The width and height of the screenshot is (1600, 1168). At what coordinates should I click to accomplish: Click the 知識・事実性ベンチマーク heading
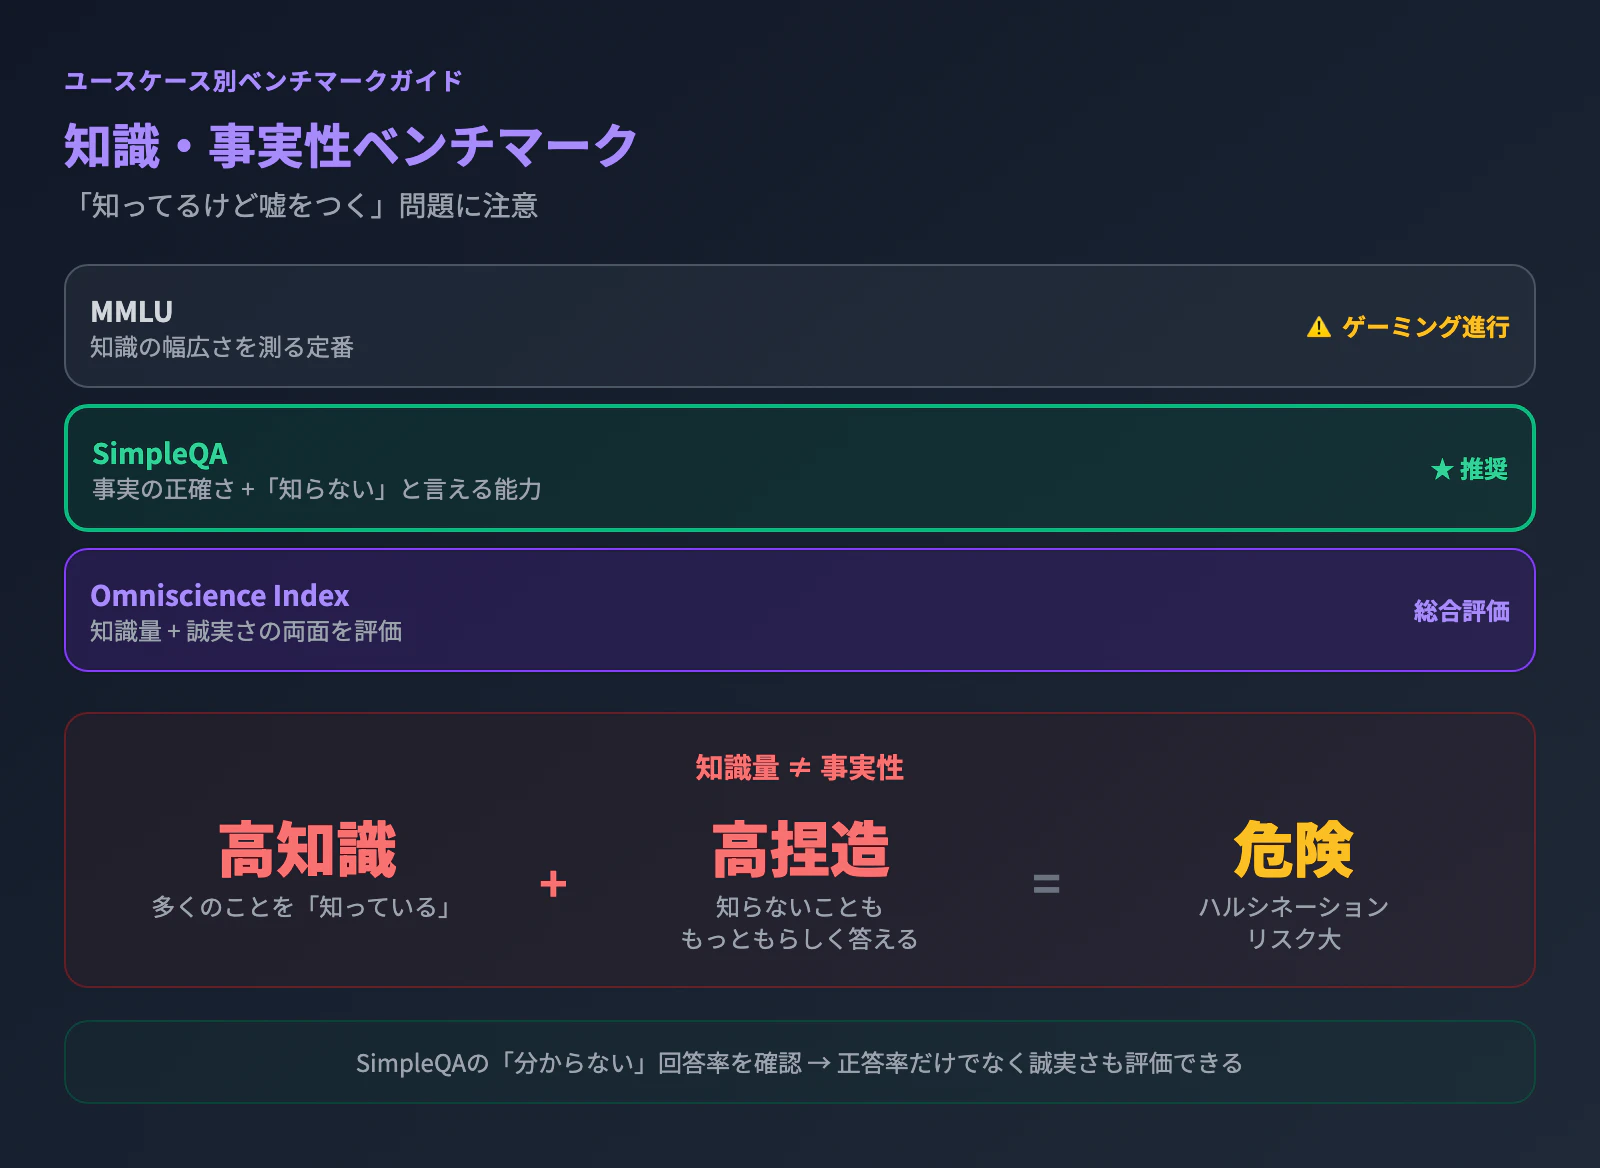[351, 146]
